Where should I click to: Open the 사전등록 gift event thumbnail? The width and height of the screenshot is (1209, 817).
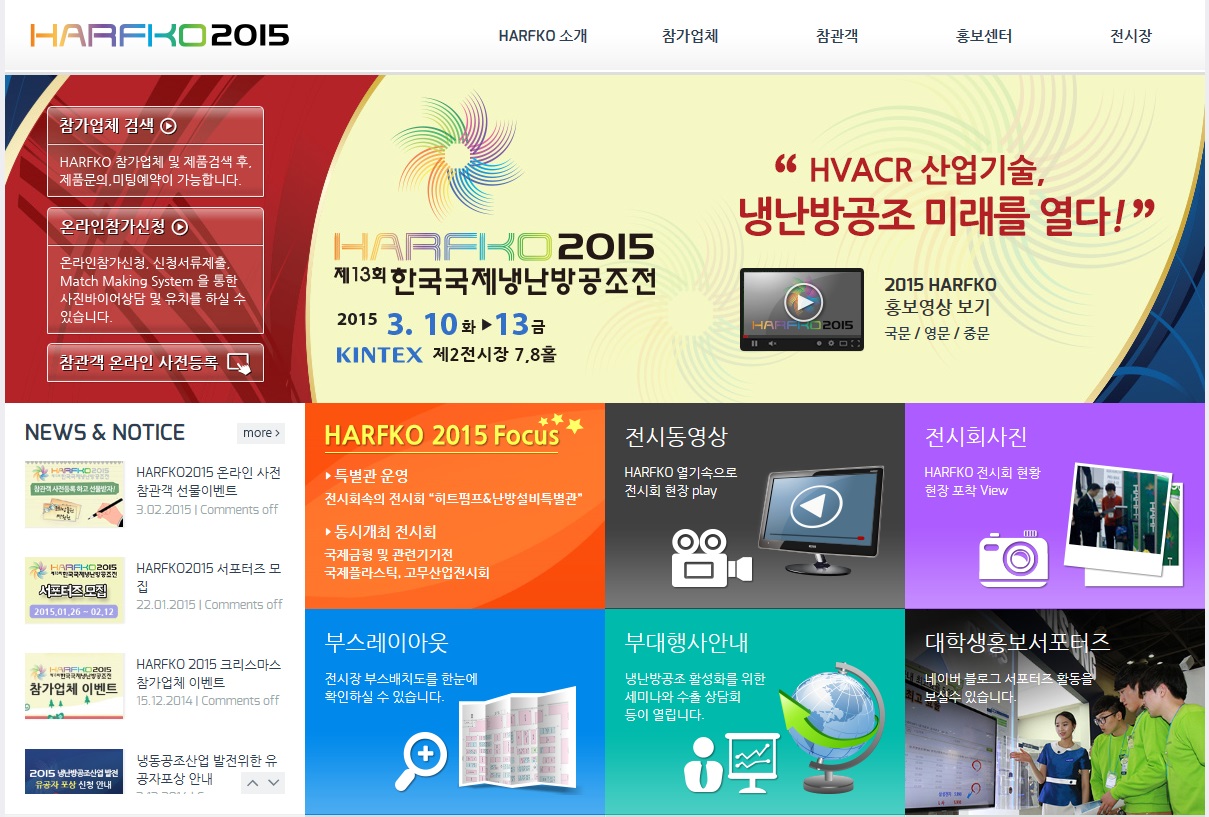(x=74, y=494)
